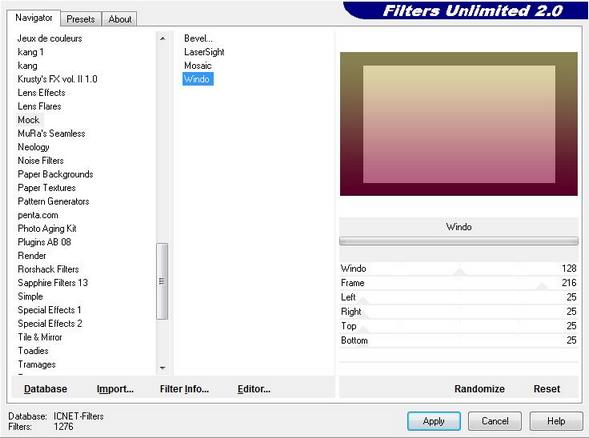The image size is (589, 438).
Task: Open the Help button
Action: [x=556, y=421]
